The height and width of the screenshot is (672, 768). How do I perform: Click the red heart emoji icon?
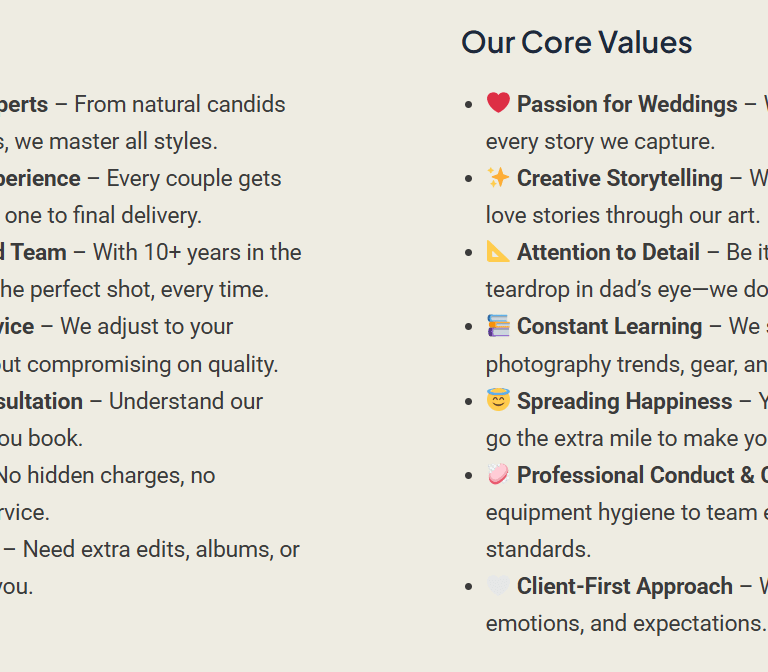pos(498,103)
